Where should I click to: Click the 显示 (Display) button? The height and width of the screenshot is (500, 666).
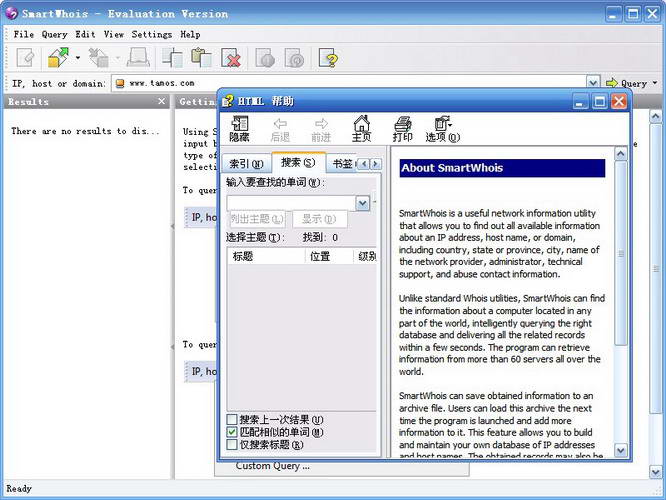pos(319,219)
